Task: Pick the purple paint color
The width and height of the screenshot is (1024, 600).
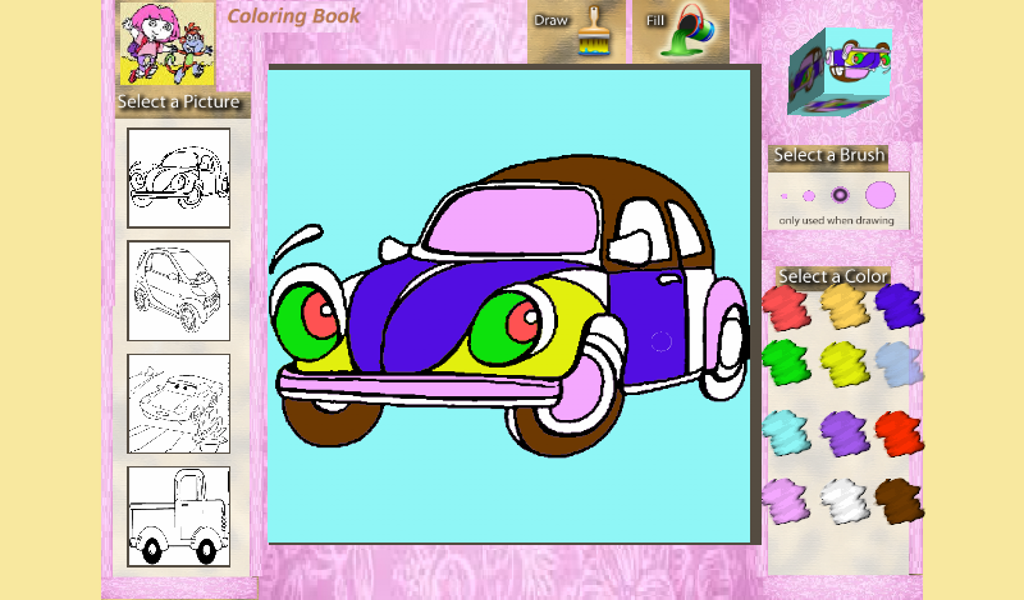Action: click(x=844, y=434)
